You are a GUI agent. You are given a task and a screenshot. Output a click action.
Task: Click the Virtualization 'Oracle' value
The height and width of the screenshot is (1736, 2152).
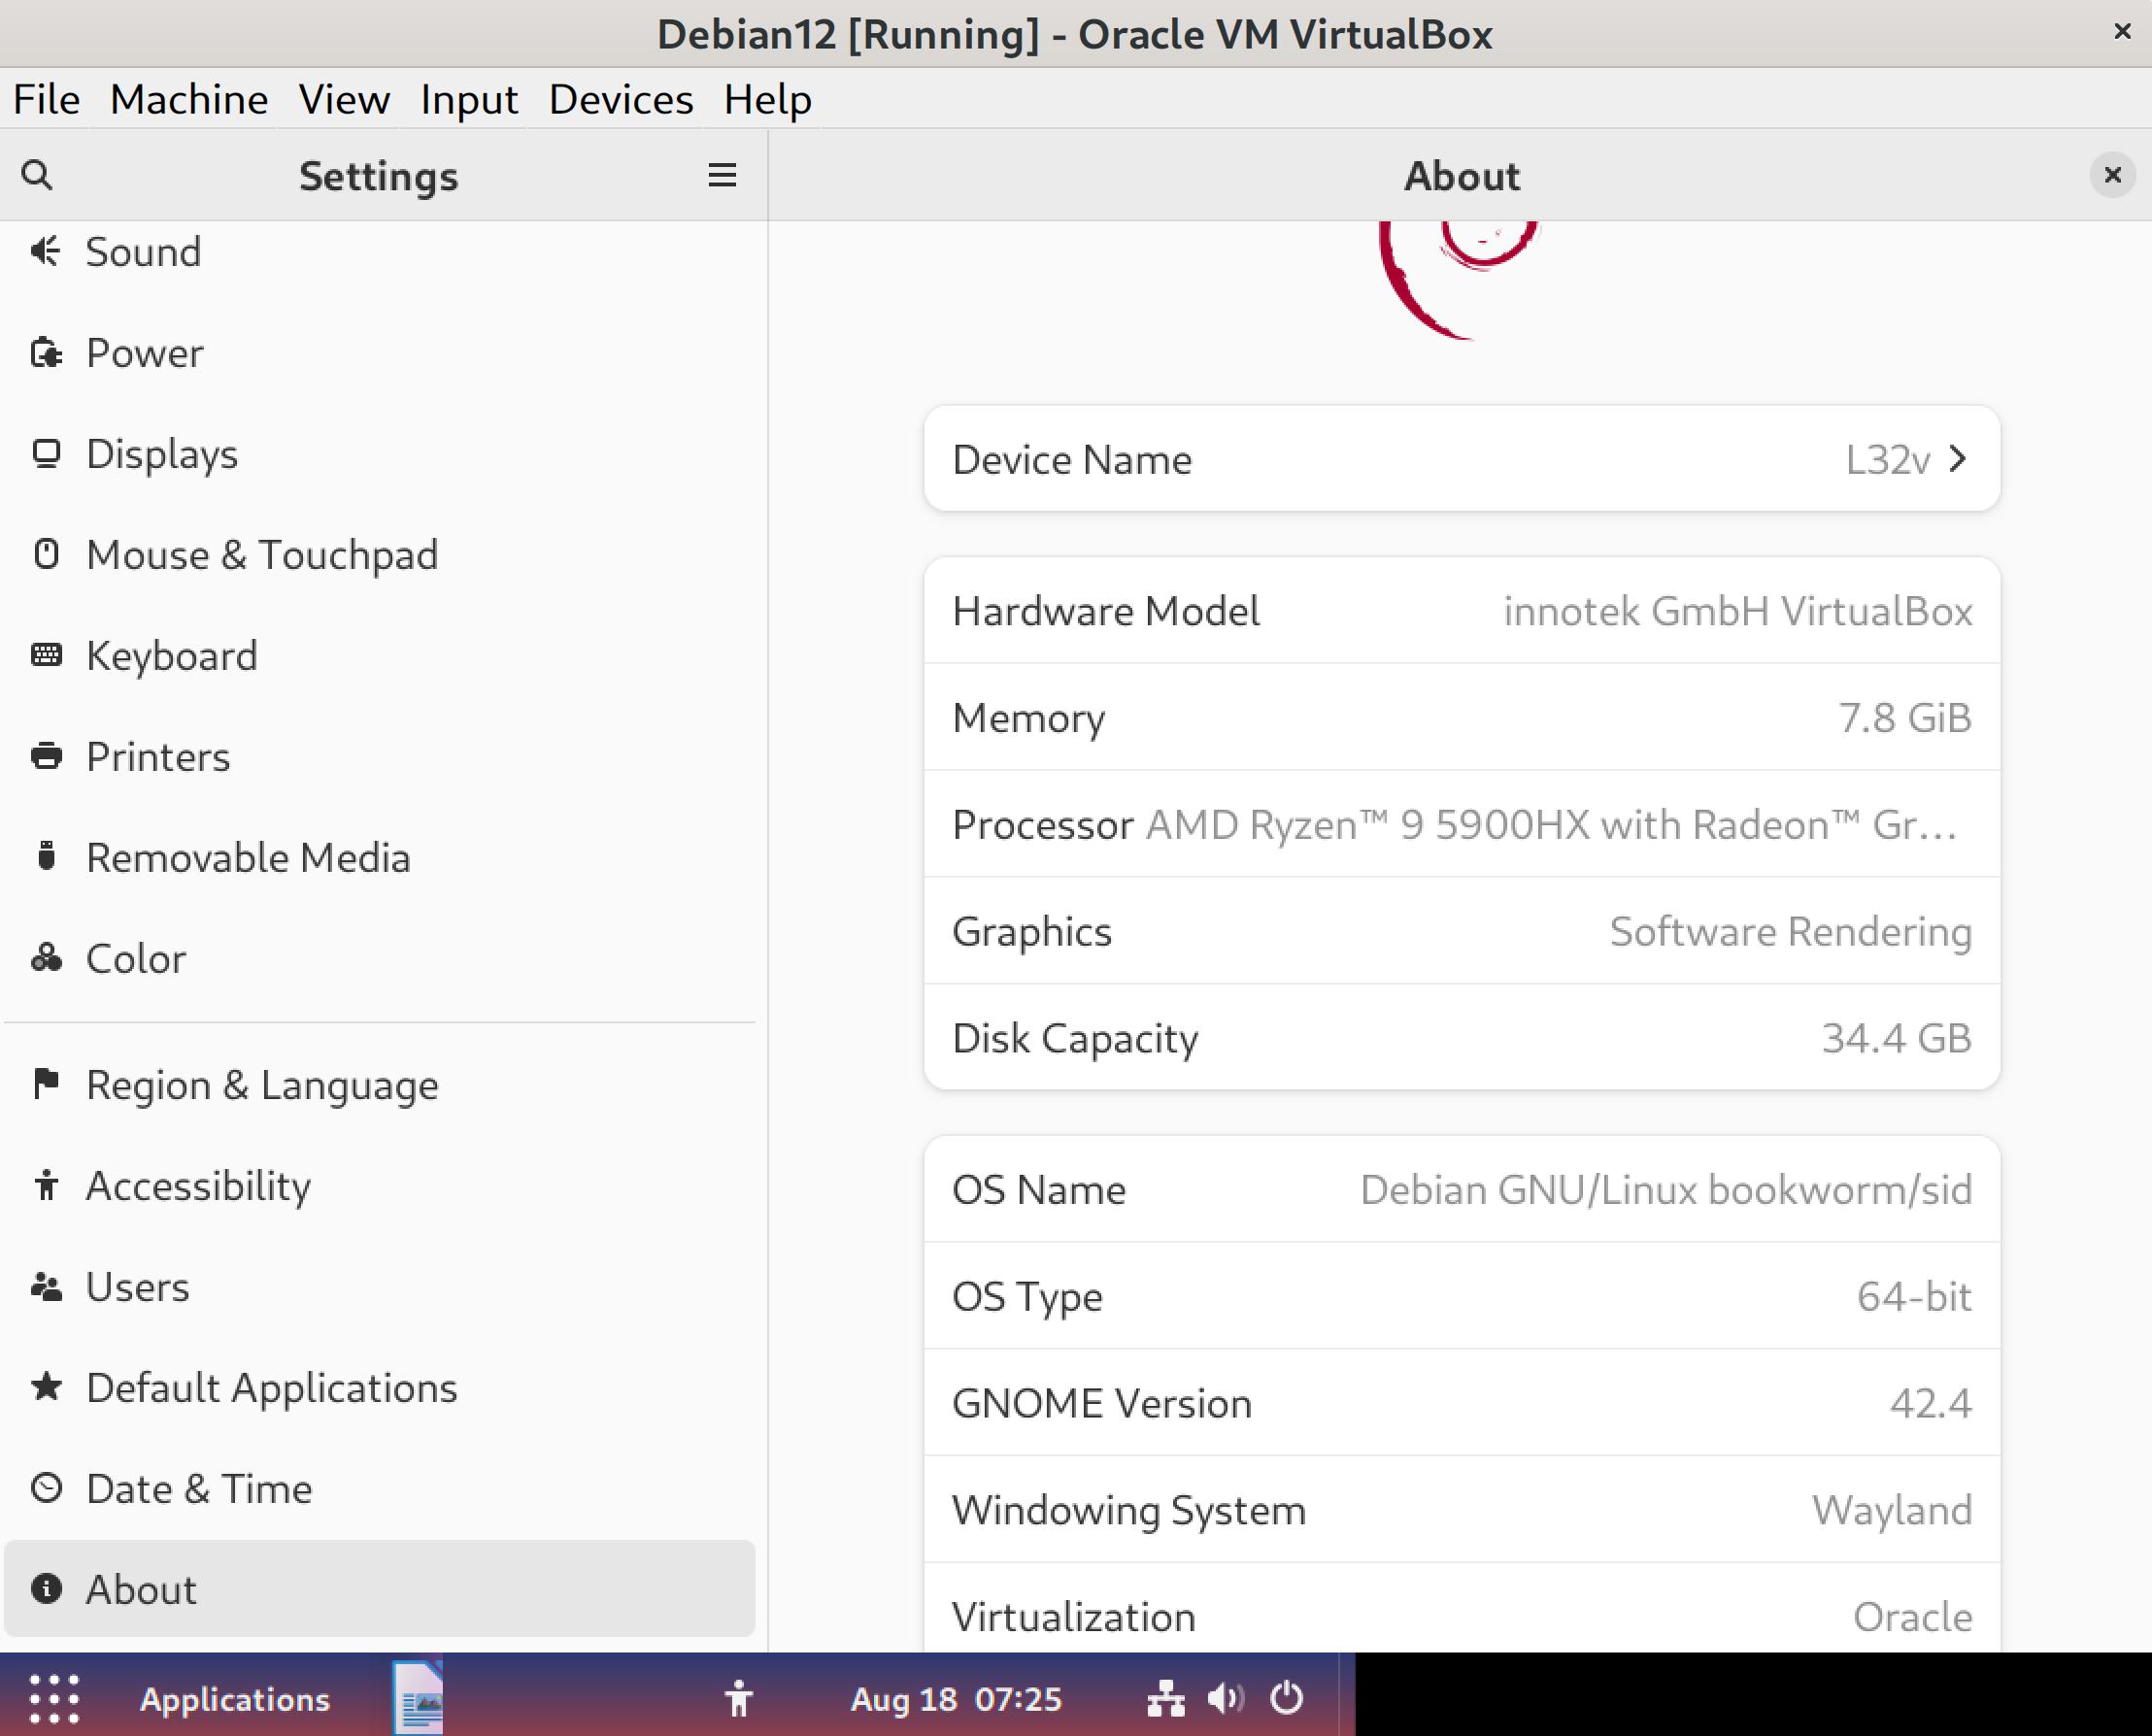coord(1913,1616)
